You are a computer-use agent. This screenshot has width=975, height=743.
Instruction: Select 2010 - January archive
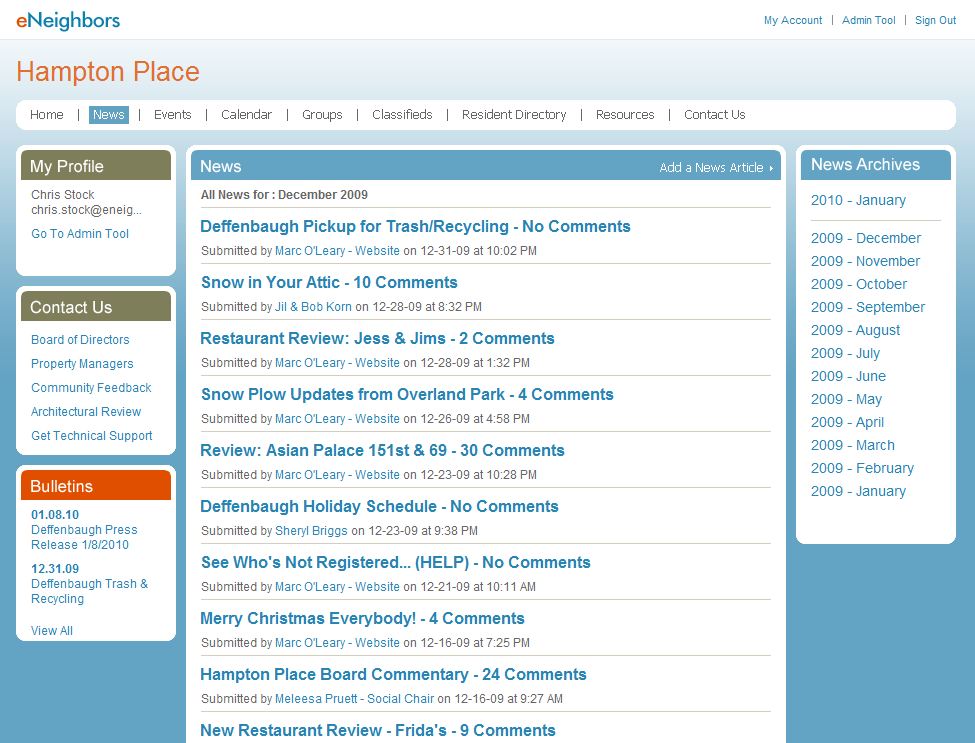[x=858, y=200]
